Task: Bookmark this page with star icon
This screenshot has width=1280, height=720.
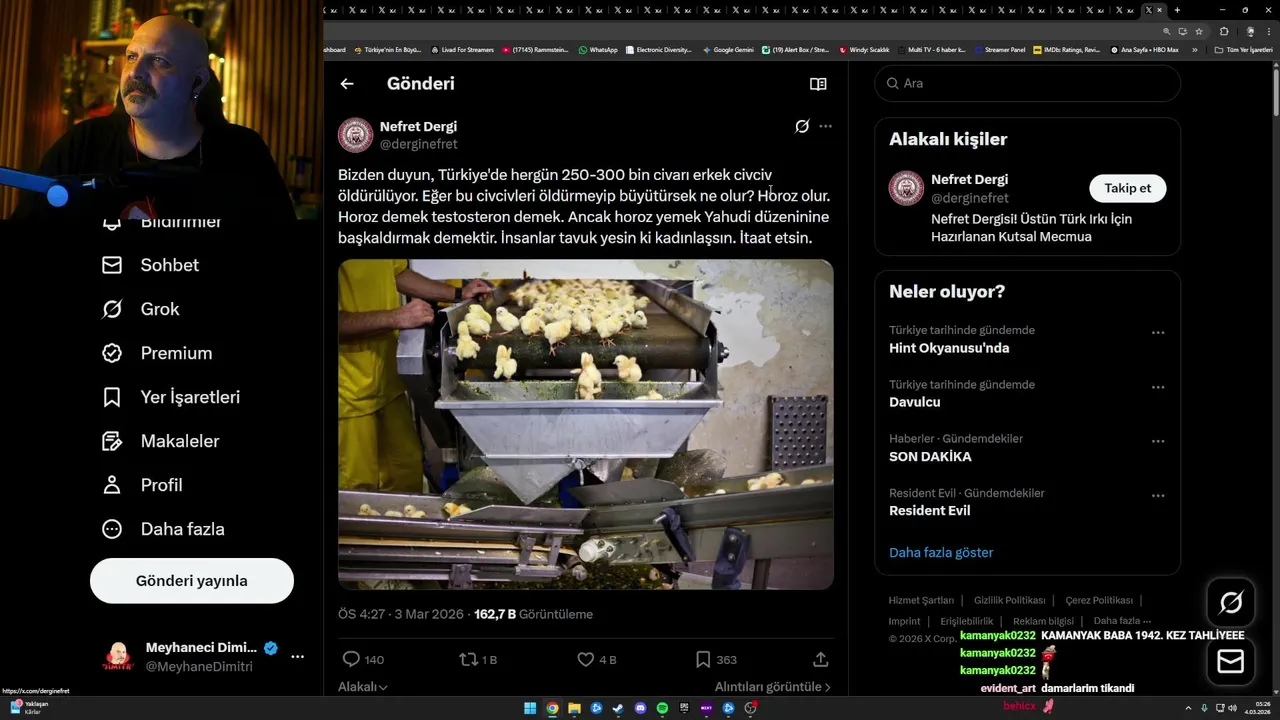Action: pyautogui.click(x=1199, y=31)
